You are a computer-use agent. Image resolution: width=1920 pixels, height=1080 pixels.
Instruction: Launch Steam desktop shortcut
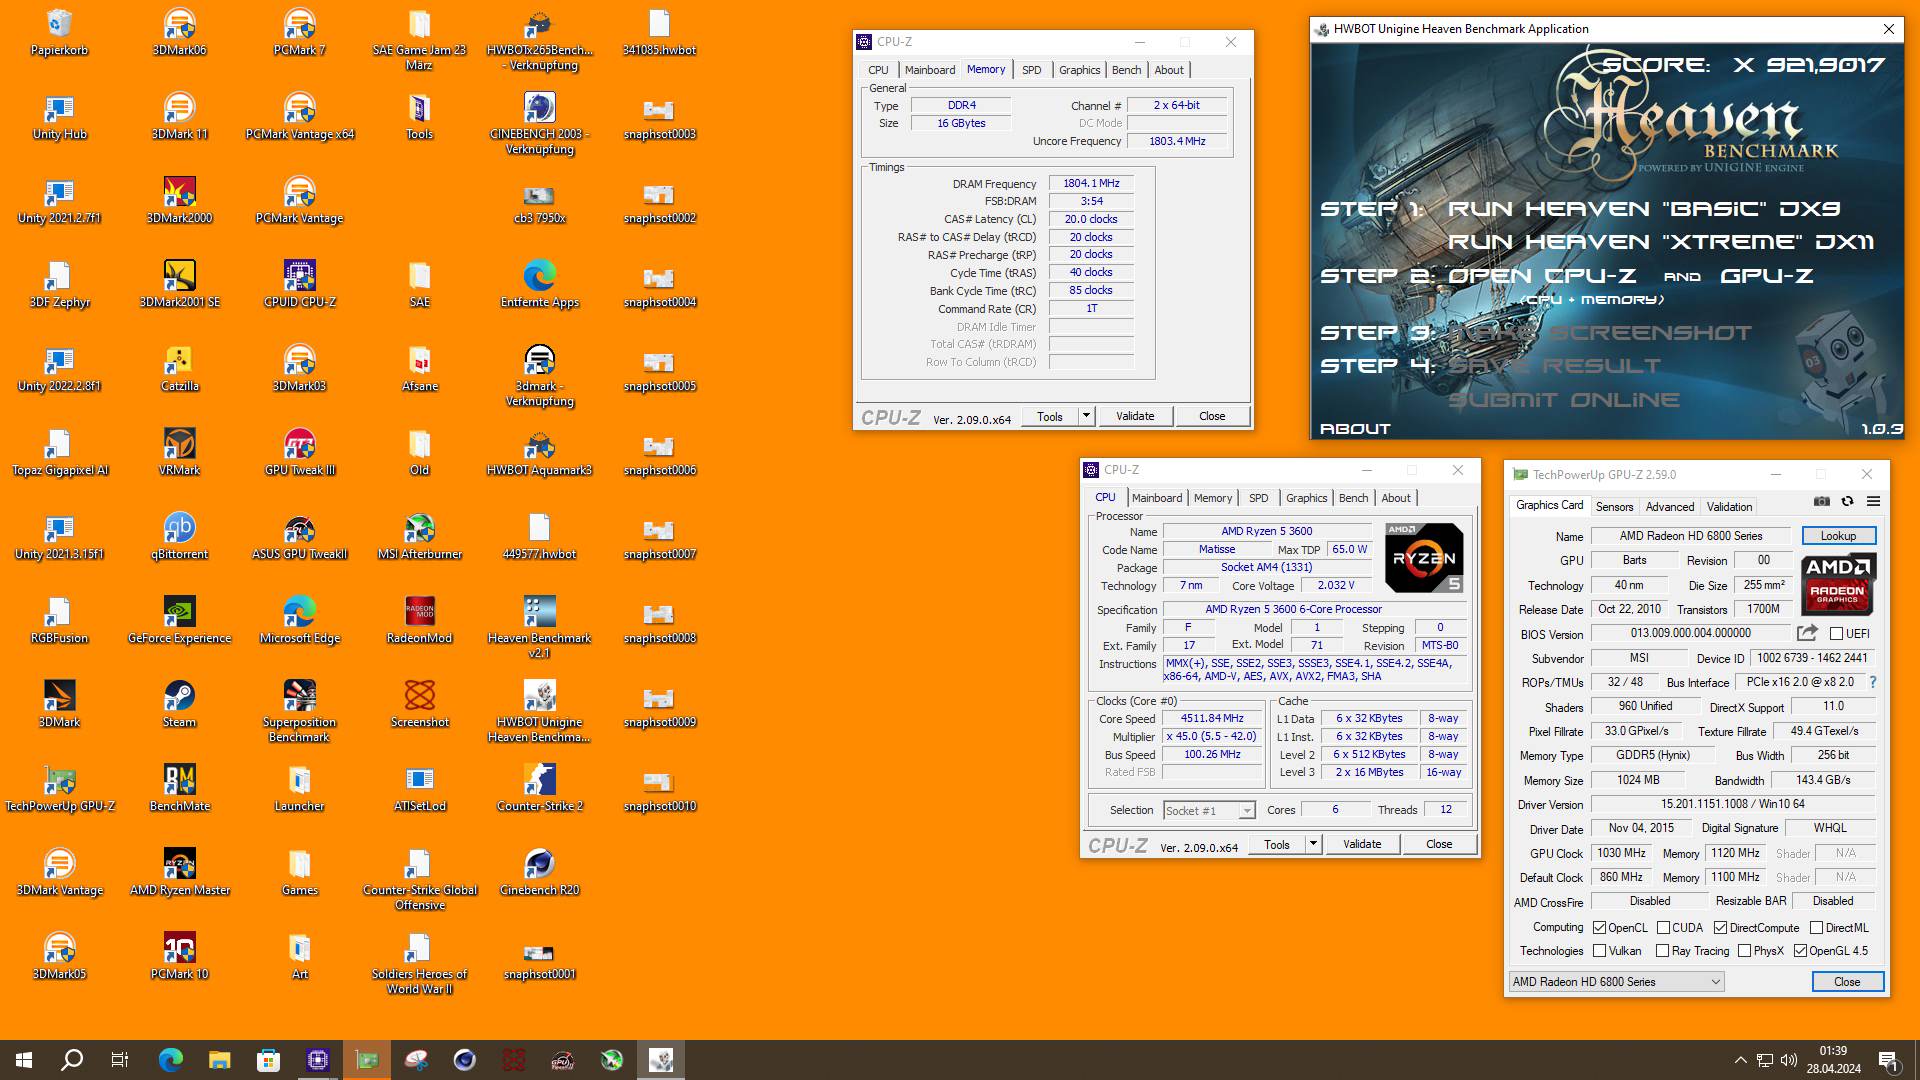[x=179, y=703]
